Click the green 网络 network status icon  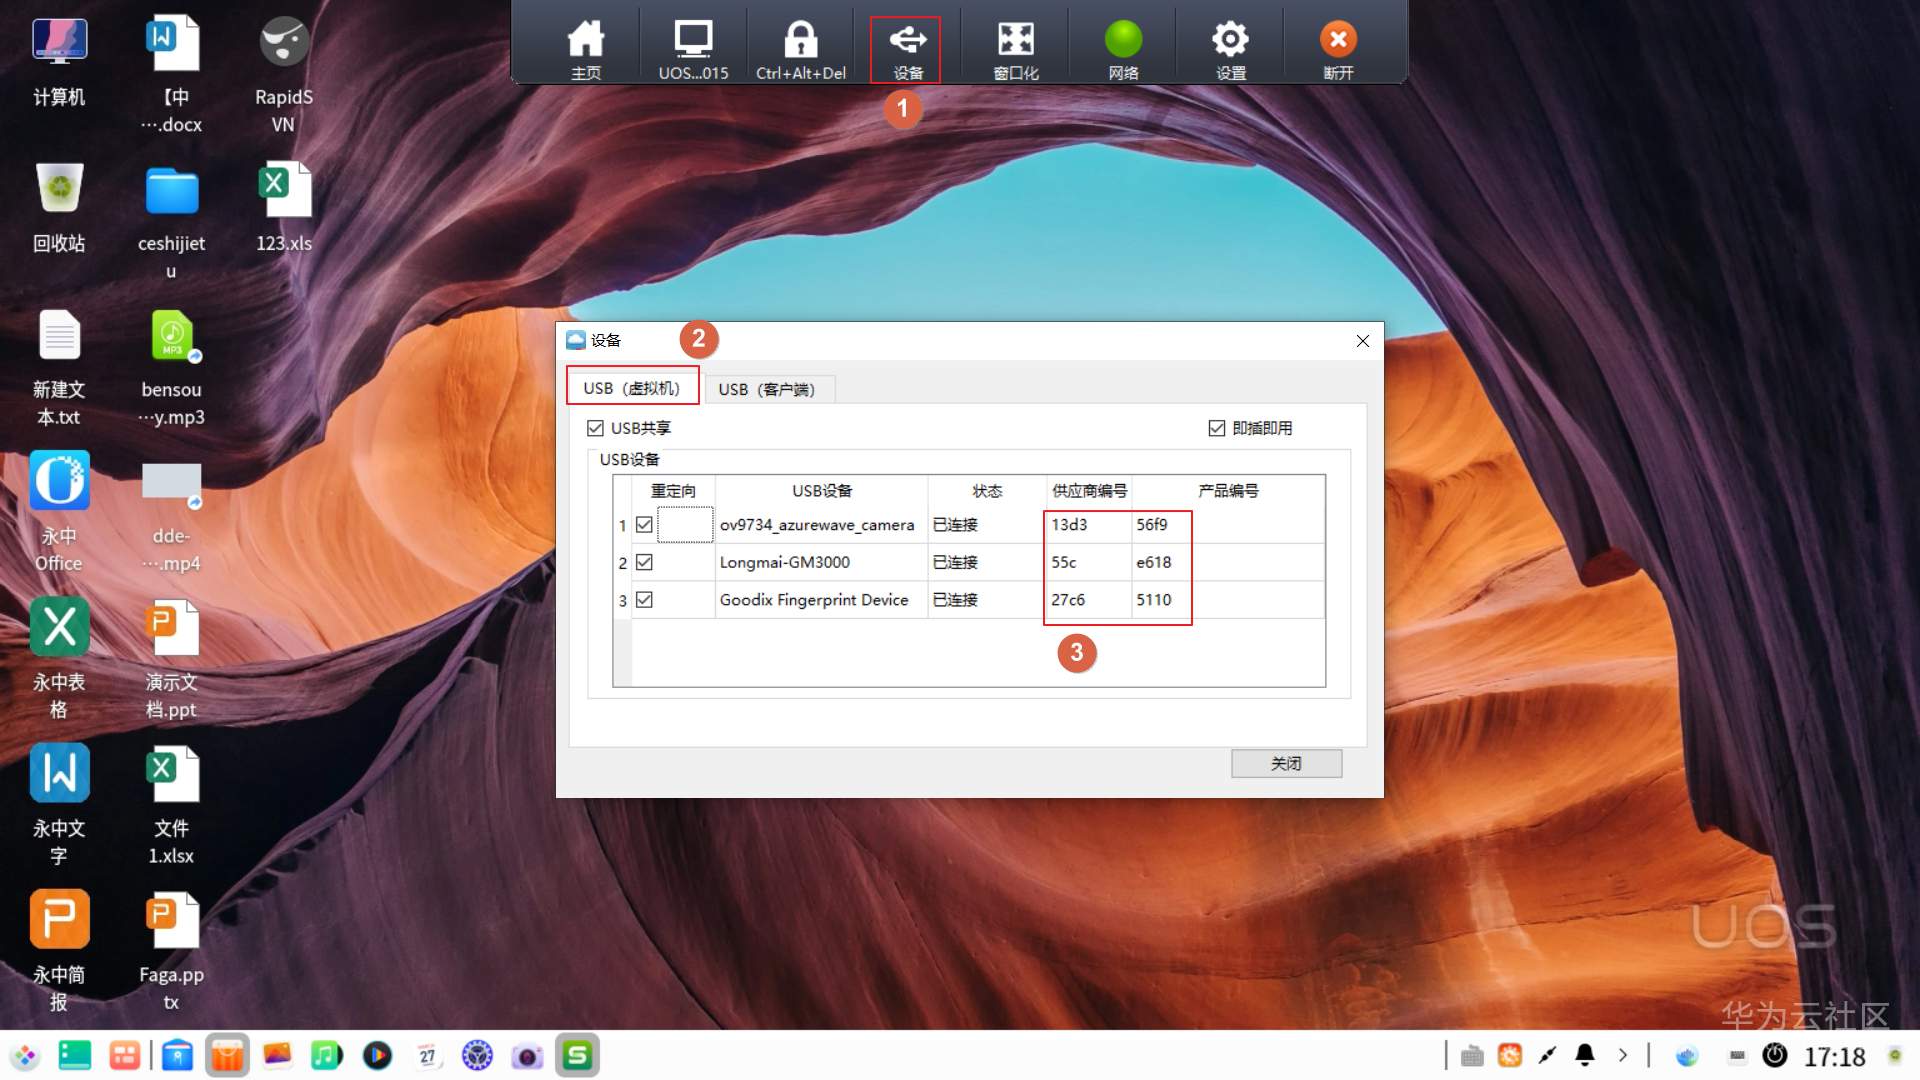click(1123, 41)
